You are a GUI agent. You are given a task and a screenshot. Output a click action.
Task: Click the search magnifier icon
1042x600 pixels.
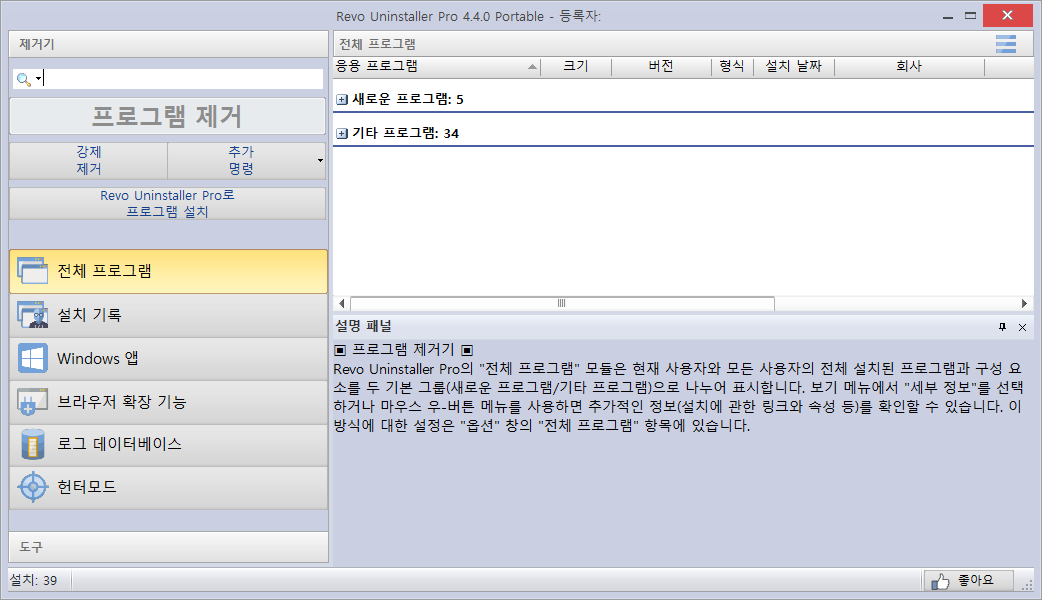point(23,79)
